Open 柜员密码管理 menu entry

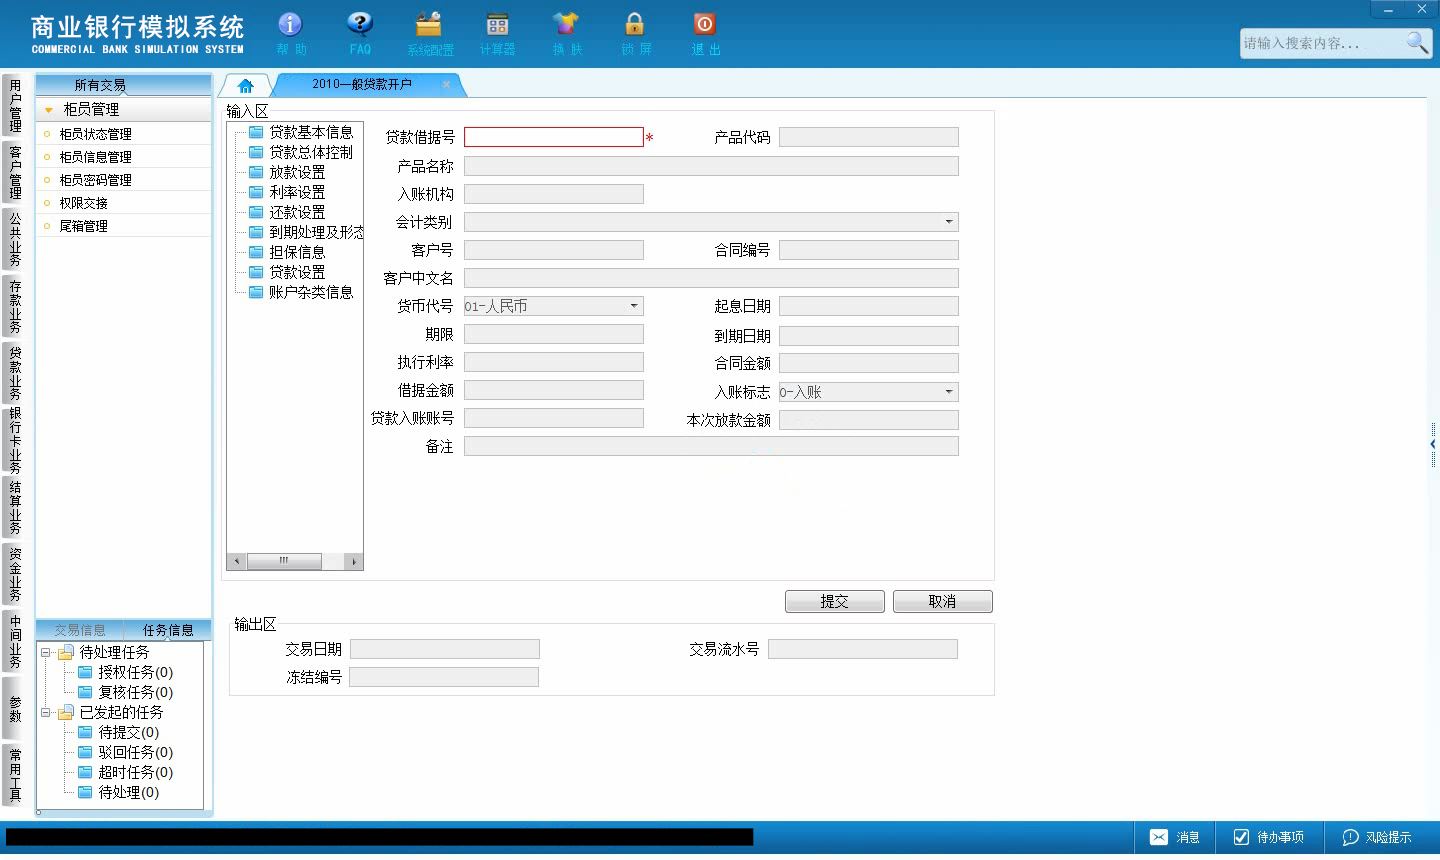[x=124, y=180]
